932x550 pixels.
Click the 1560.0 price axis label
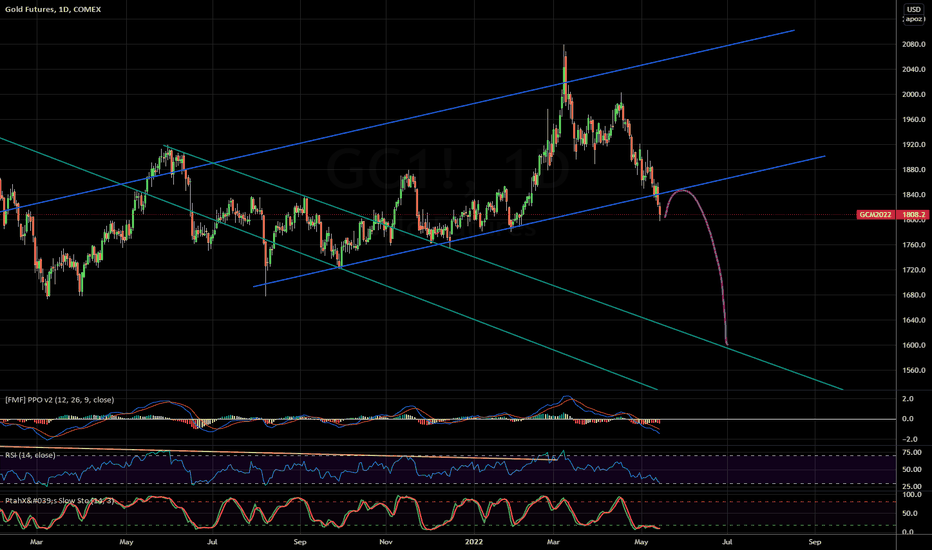point(914,370)
